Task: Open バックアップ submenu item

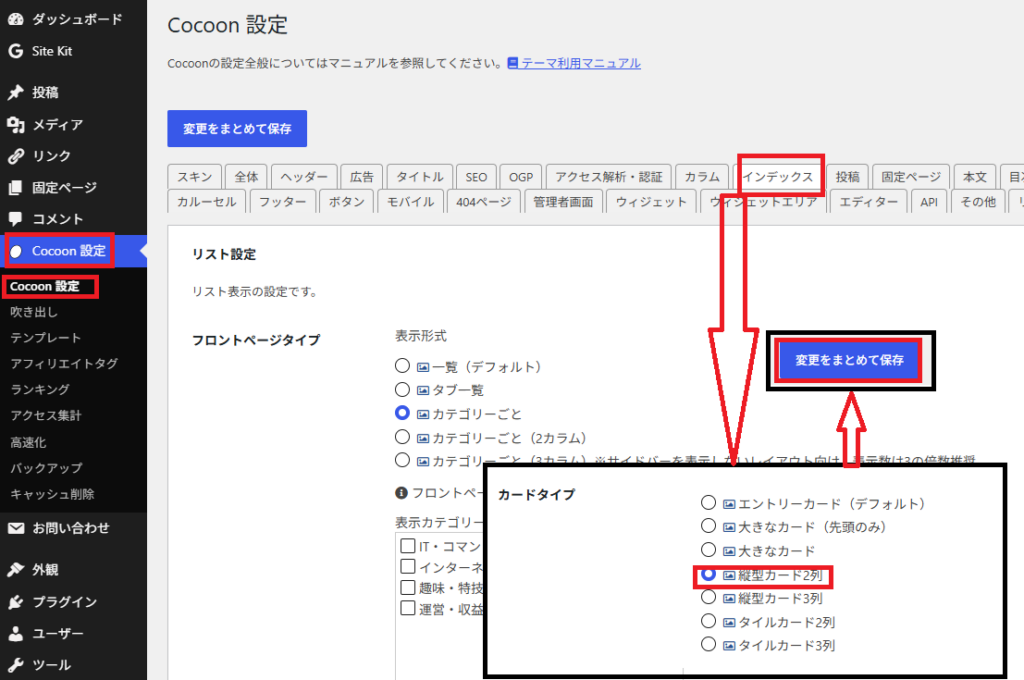Action: pos(46,468)
